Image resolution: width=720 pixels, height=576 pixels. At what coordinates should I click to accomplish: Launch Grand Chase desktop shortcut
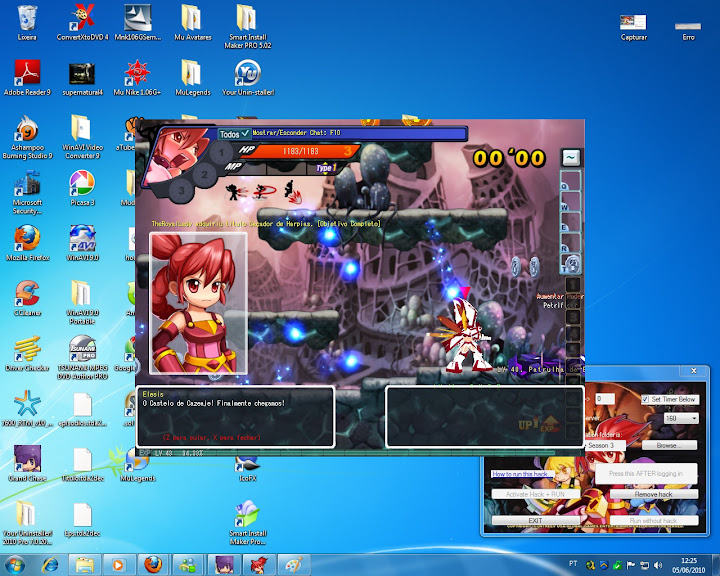tap(27, 463)
